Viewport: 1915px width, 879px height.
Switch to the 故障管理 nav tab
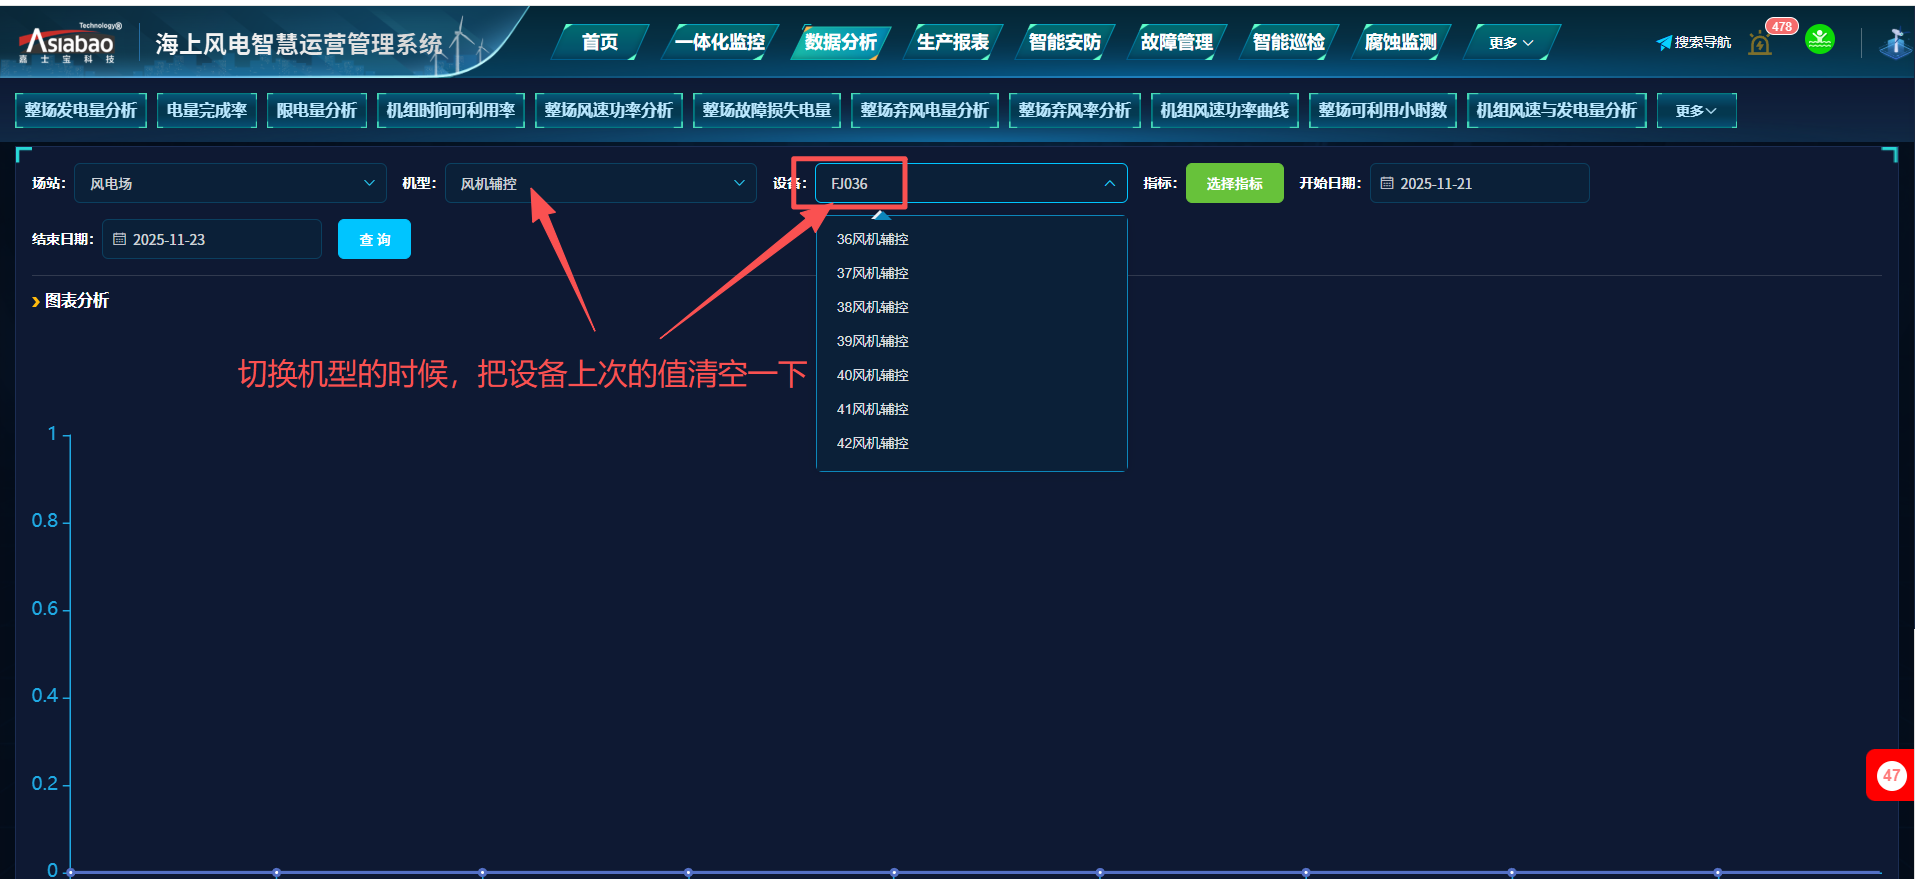1176,42
